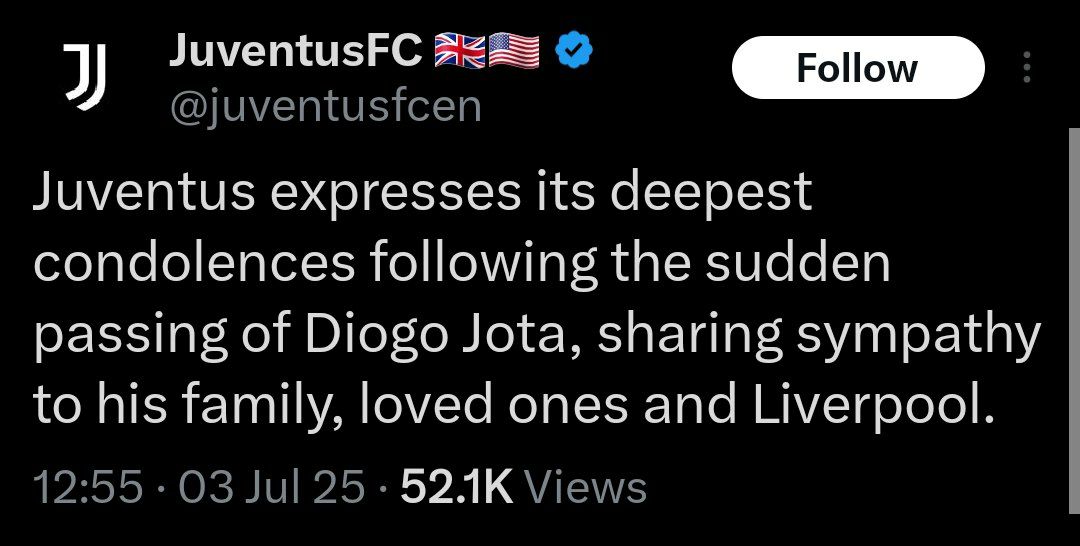The image size is (1080, 546).
Task: Click the 03 Jul 25 date
Action: click(x=272, y=488)
